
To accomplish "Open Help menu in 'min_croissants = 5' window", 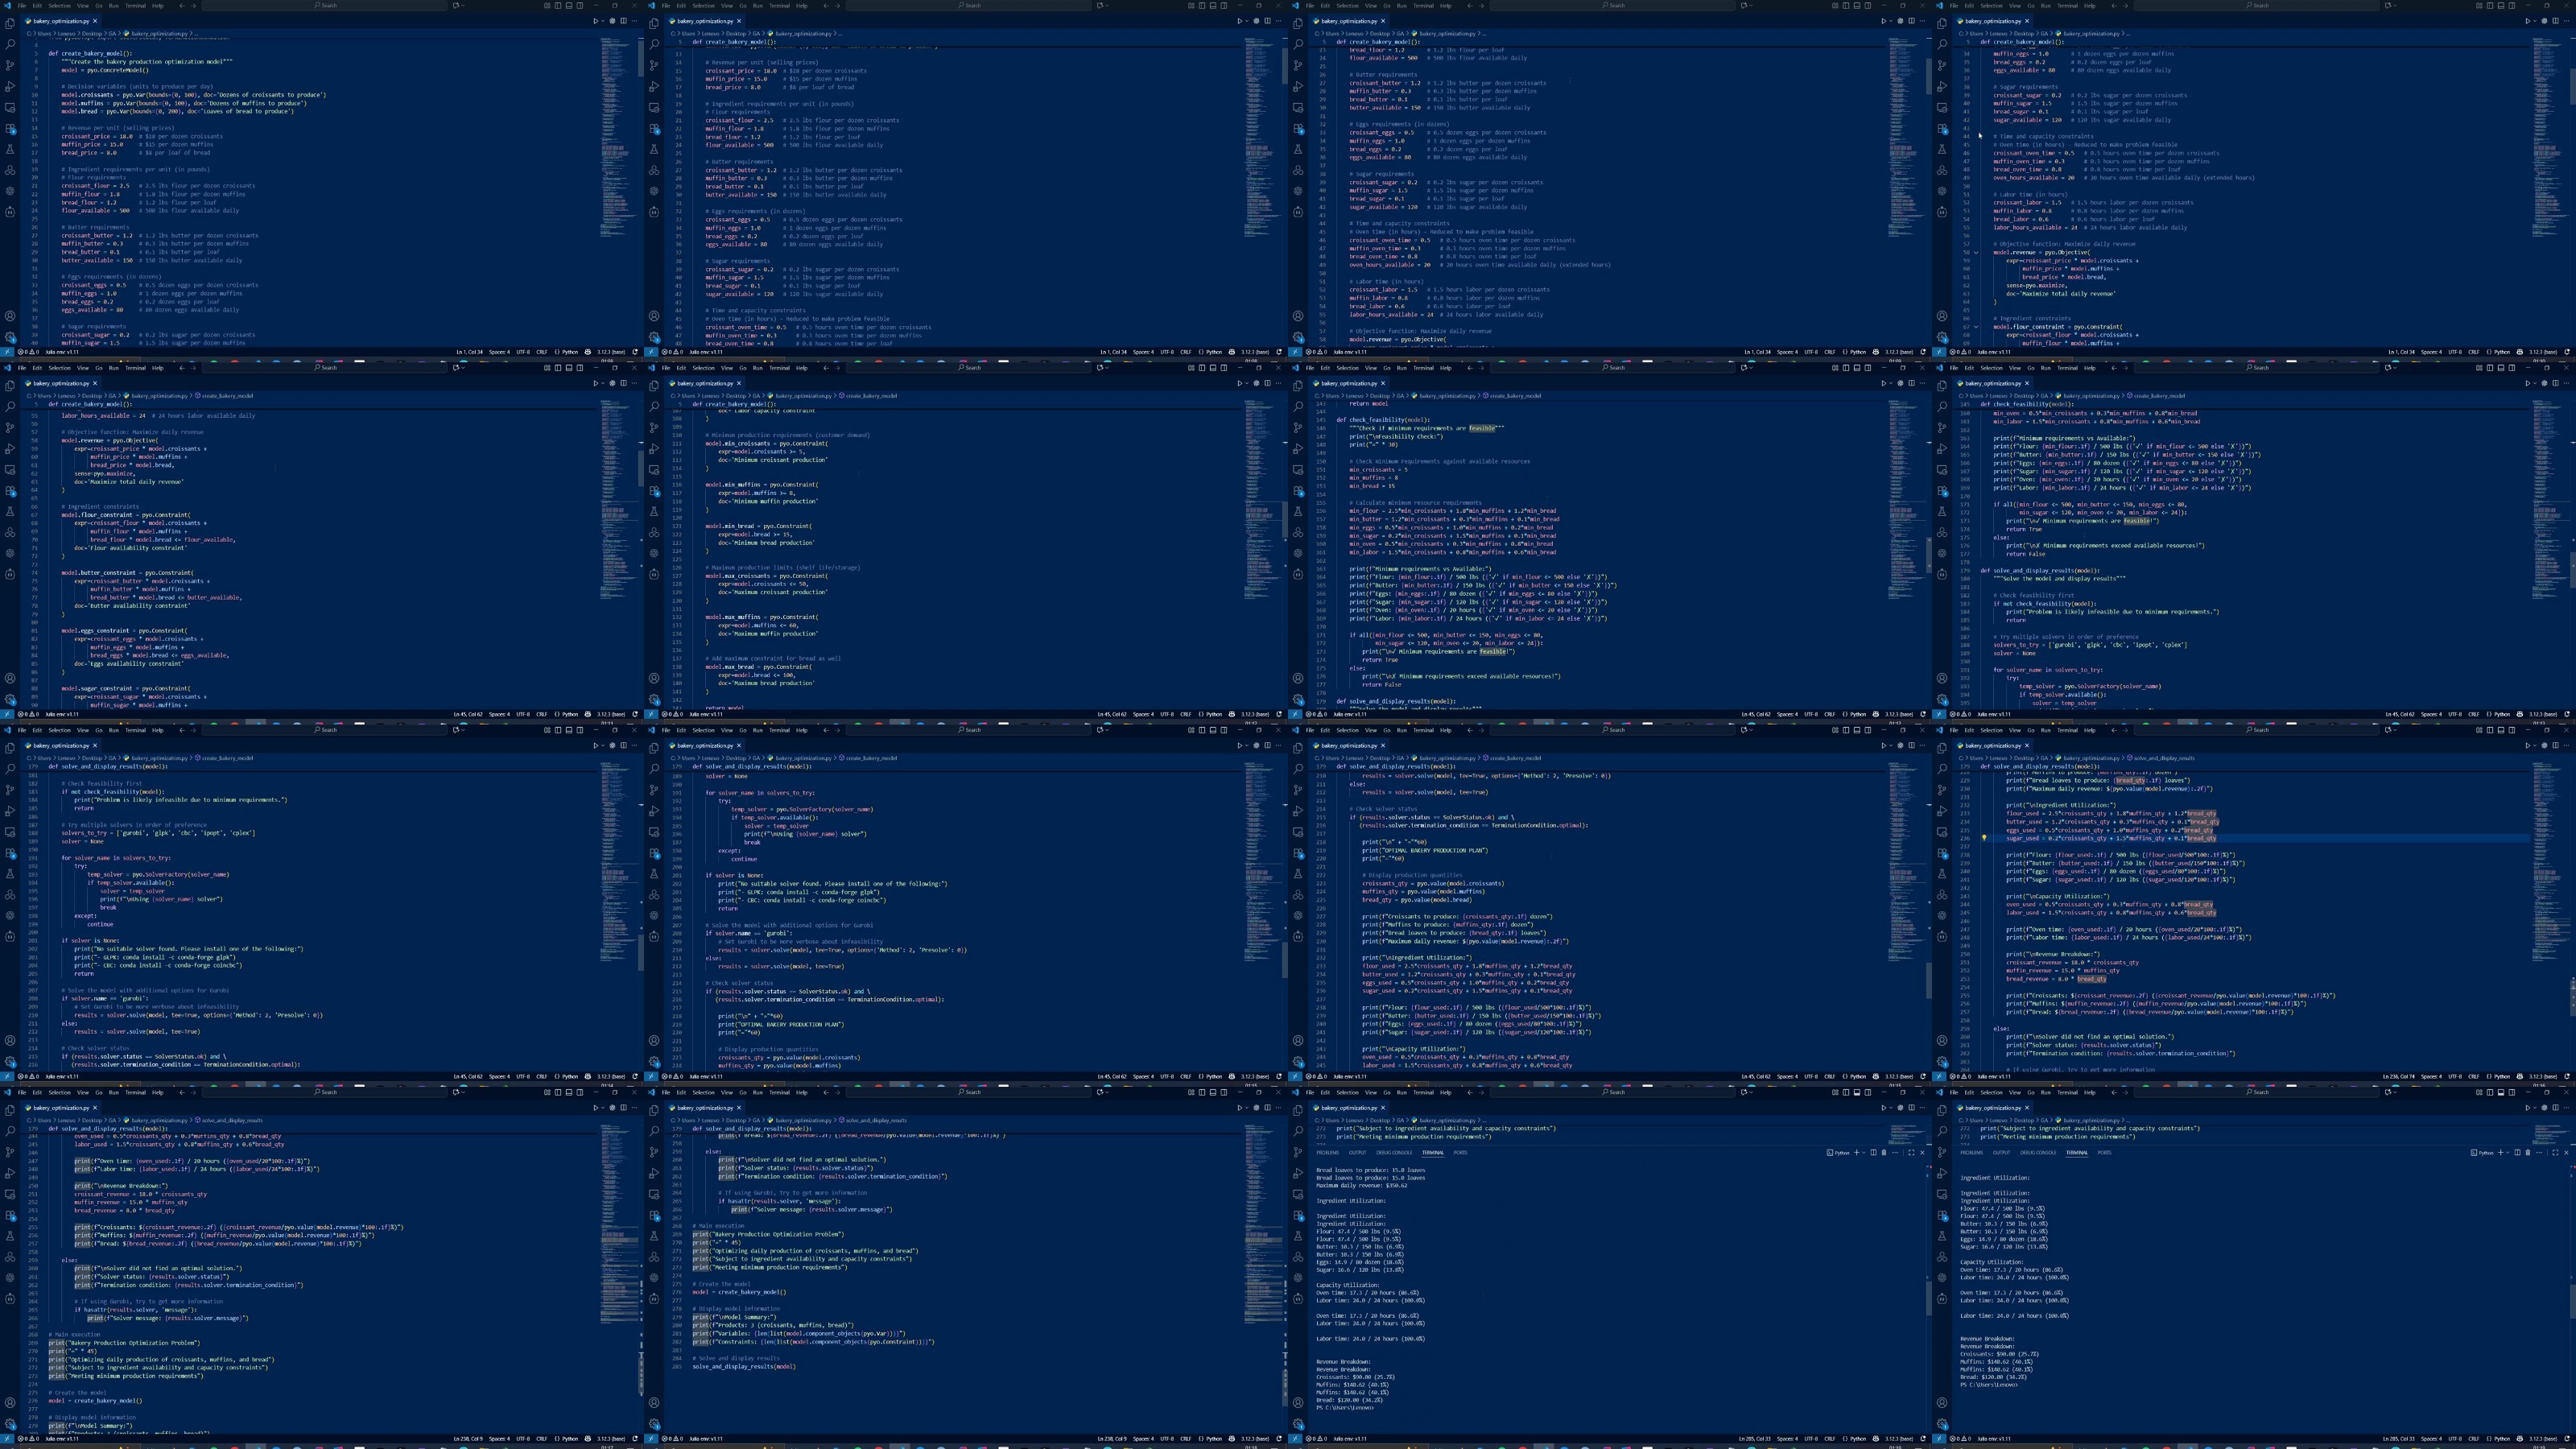I will (x=1446, y=367).
